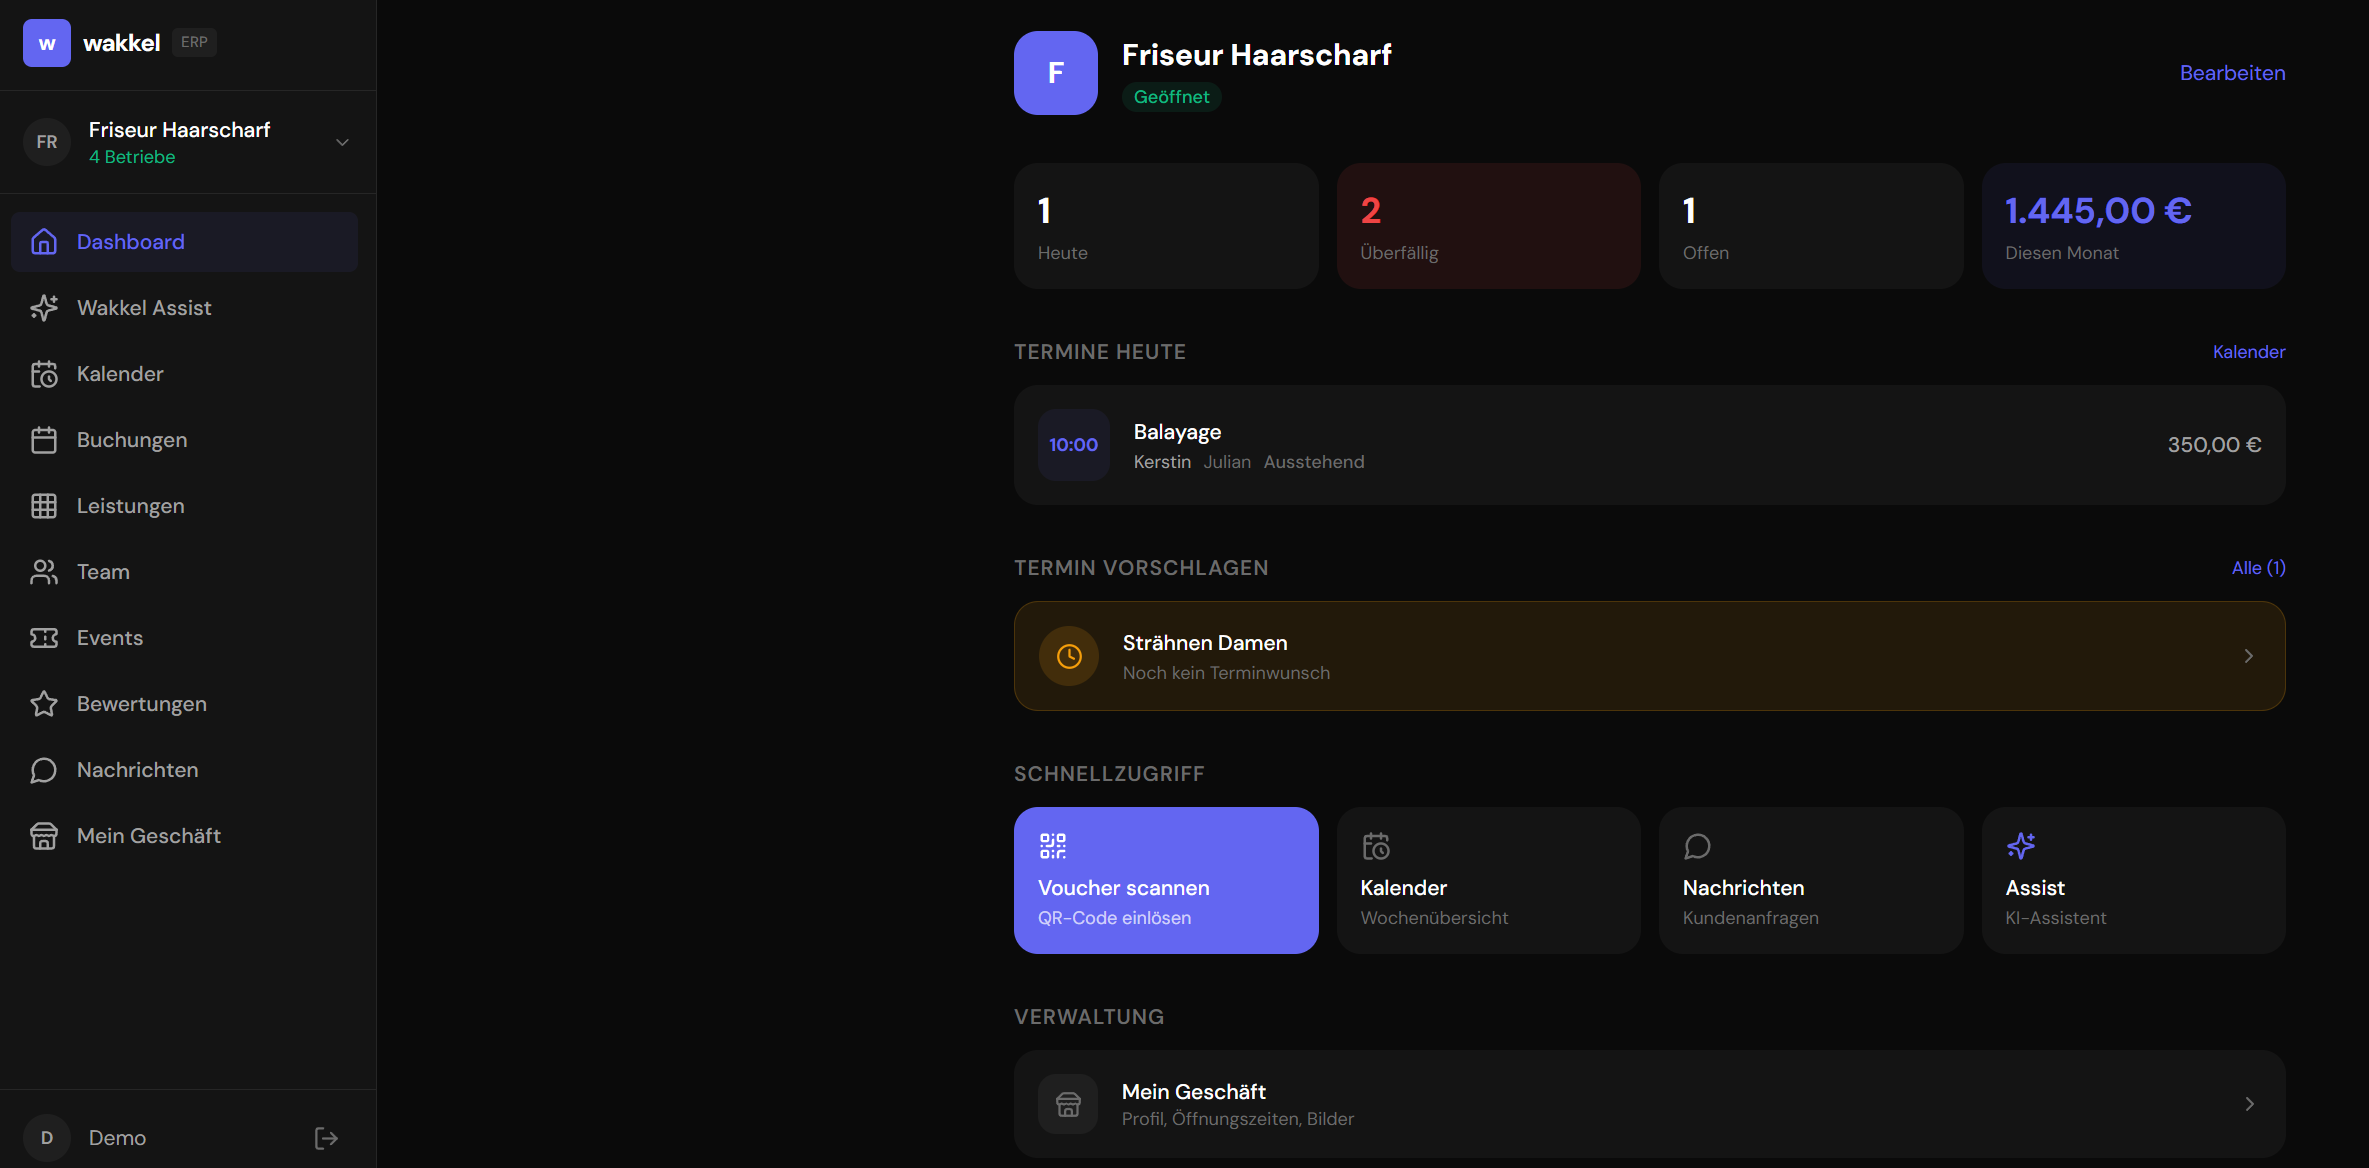Open the Balayage appointment entry
The height and width of the screenshot is (1168, 2369).
pos(1649,445)
